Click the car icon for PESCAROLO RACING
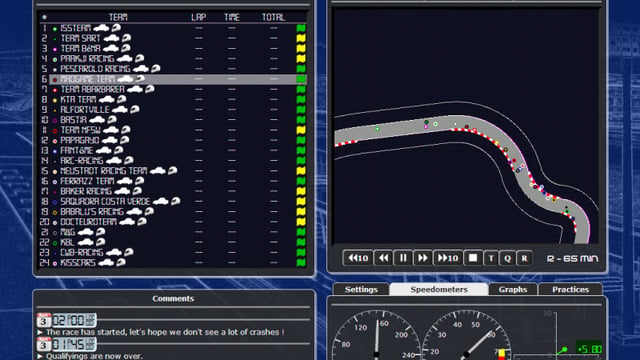The height and width of the screenshot is (360, 640). tap(140, 69)
